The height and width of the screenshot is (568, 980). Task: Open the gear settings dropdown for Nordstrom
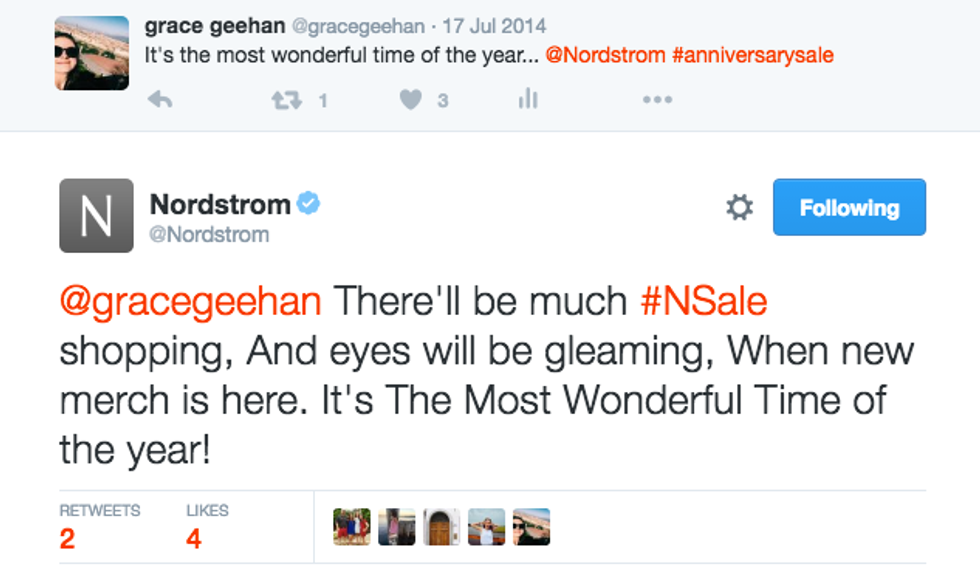[x=739, y=208]
